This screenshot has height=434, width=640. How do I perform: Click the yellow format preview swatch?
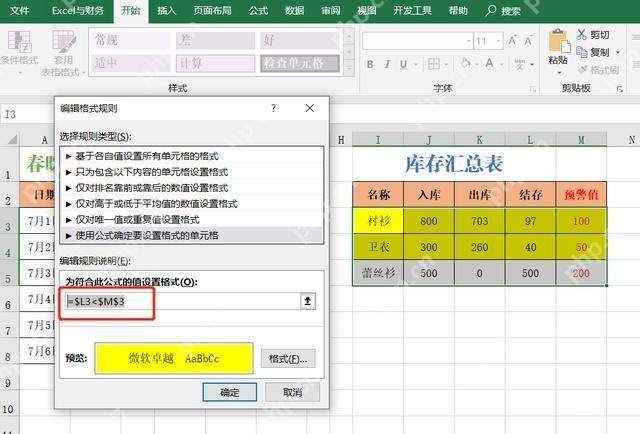(x=174, y=358)
